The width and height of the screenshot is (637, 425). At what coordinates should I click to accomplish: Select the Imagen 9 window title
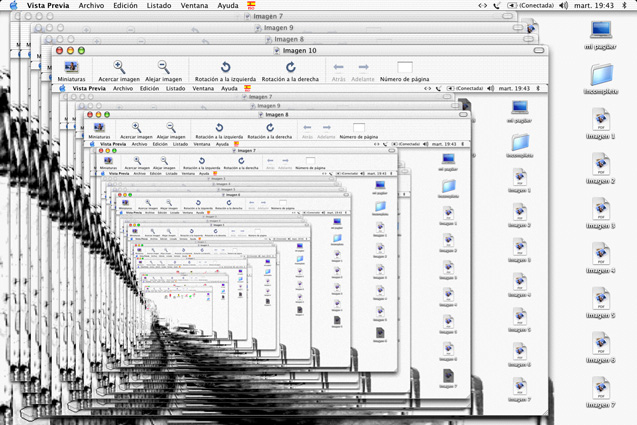tap(279, 28)
